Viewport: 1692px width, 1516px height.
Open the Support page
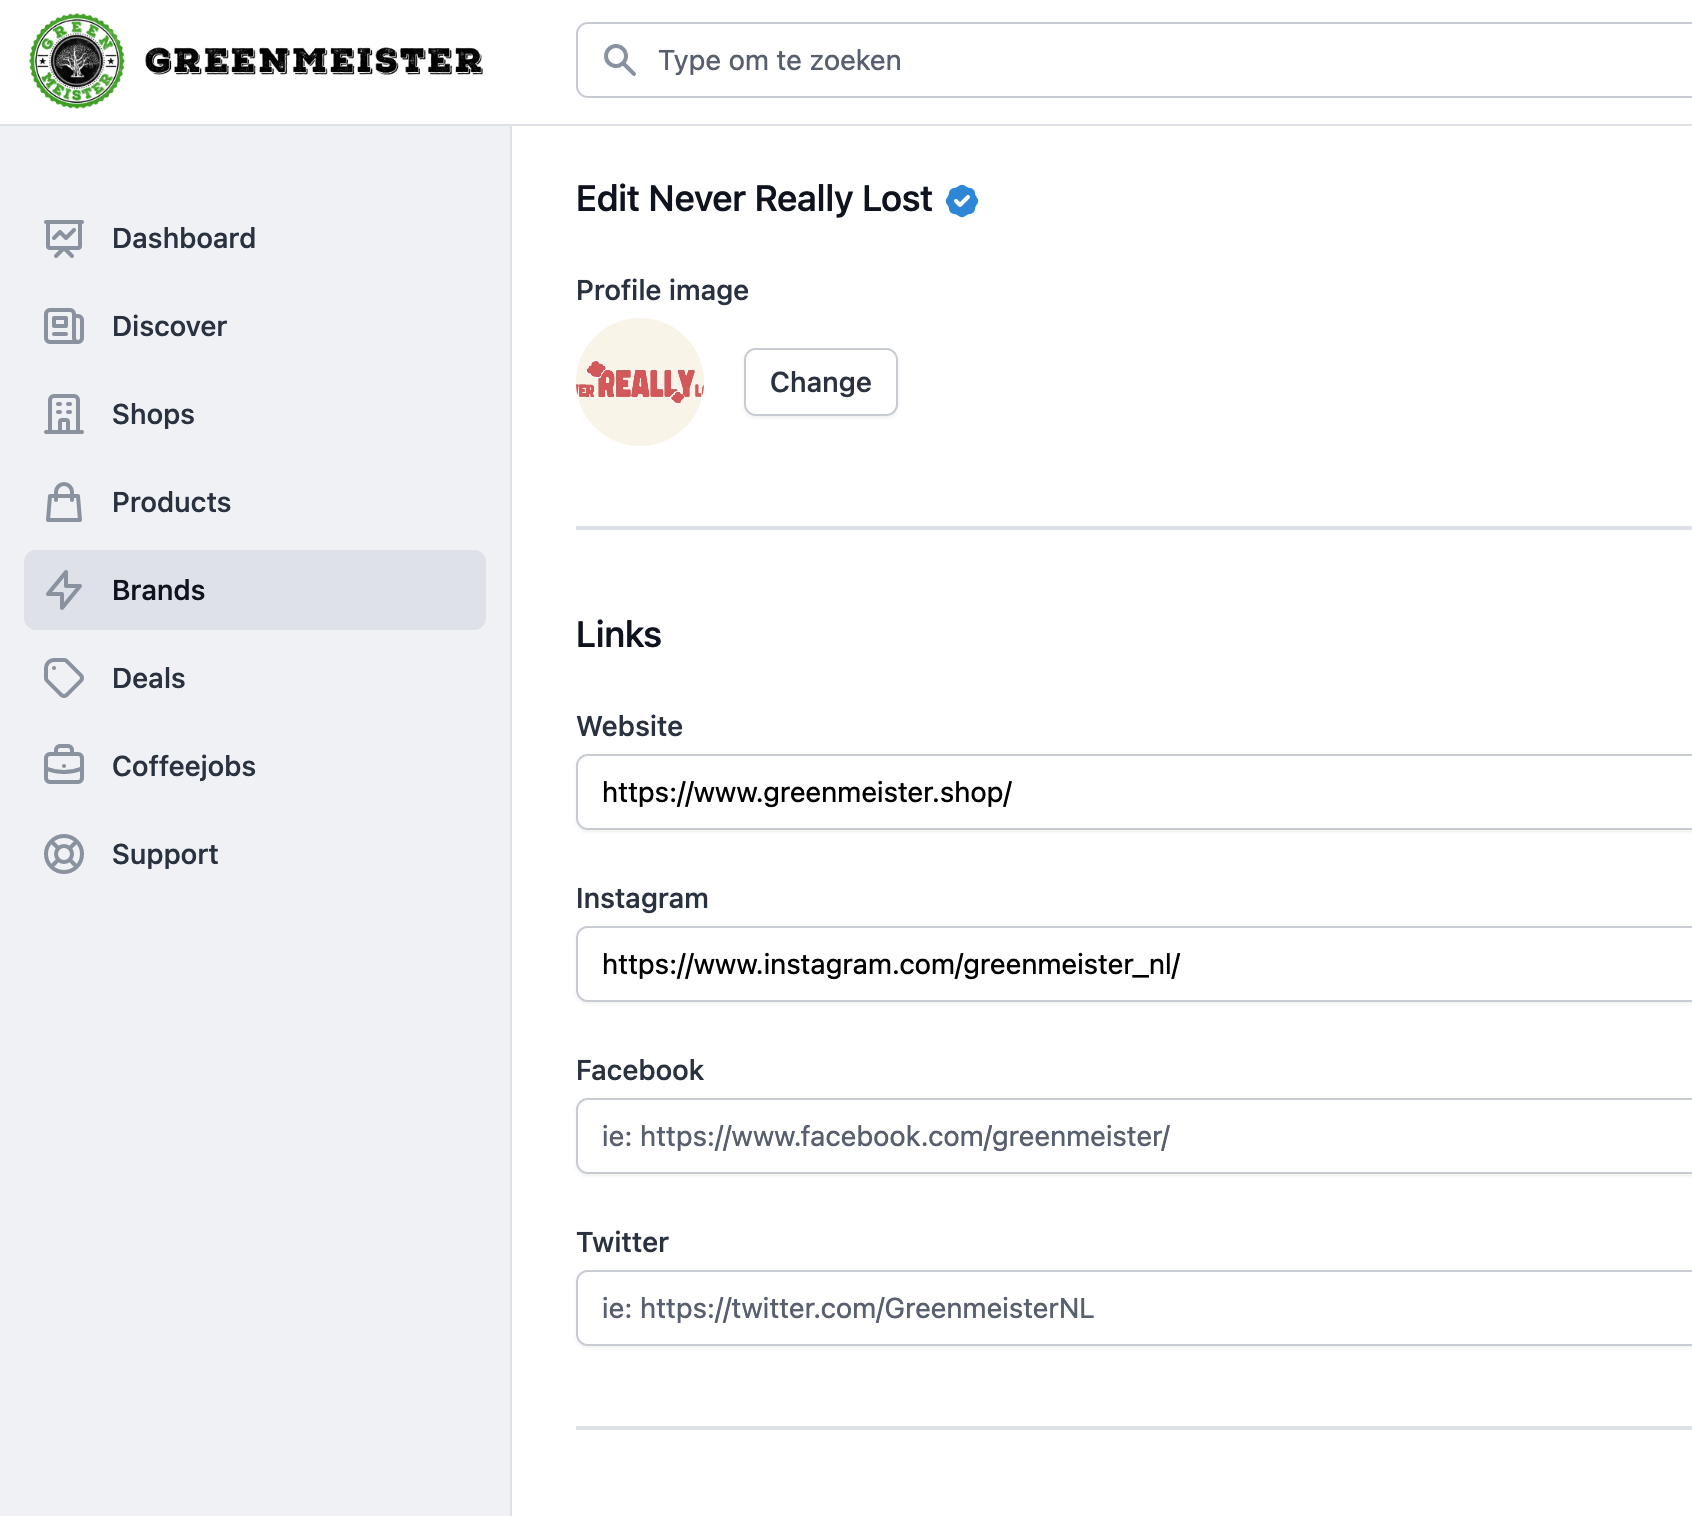[165, 854]
